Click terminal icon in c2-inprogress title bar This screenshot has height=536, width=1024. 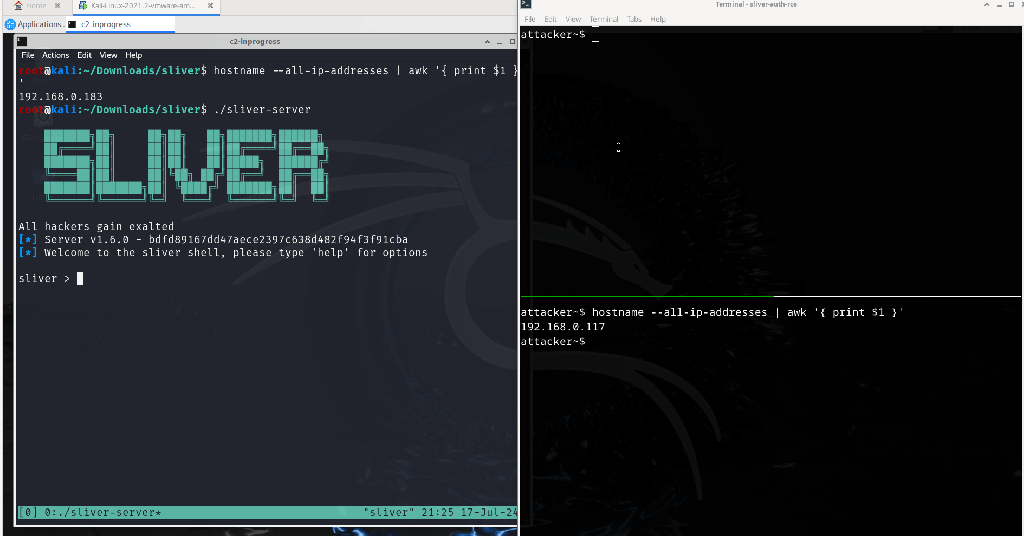22,41
